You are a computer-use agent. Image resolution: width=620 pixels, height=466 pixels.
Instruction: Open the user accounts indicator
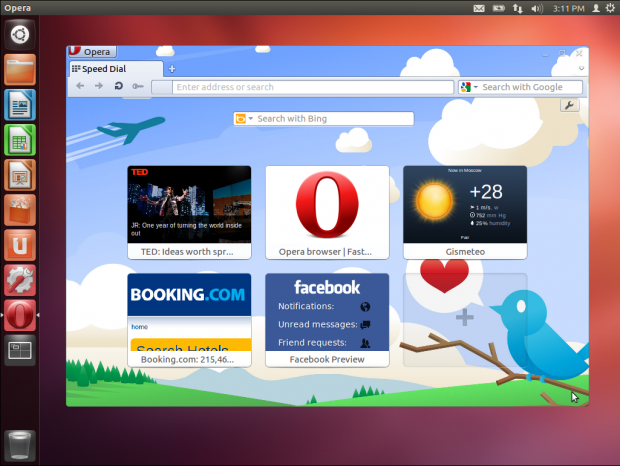click(595, 8)
